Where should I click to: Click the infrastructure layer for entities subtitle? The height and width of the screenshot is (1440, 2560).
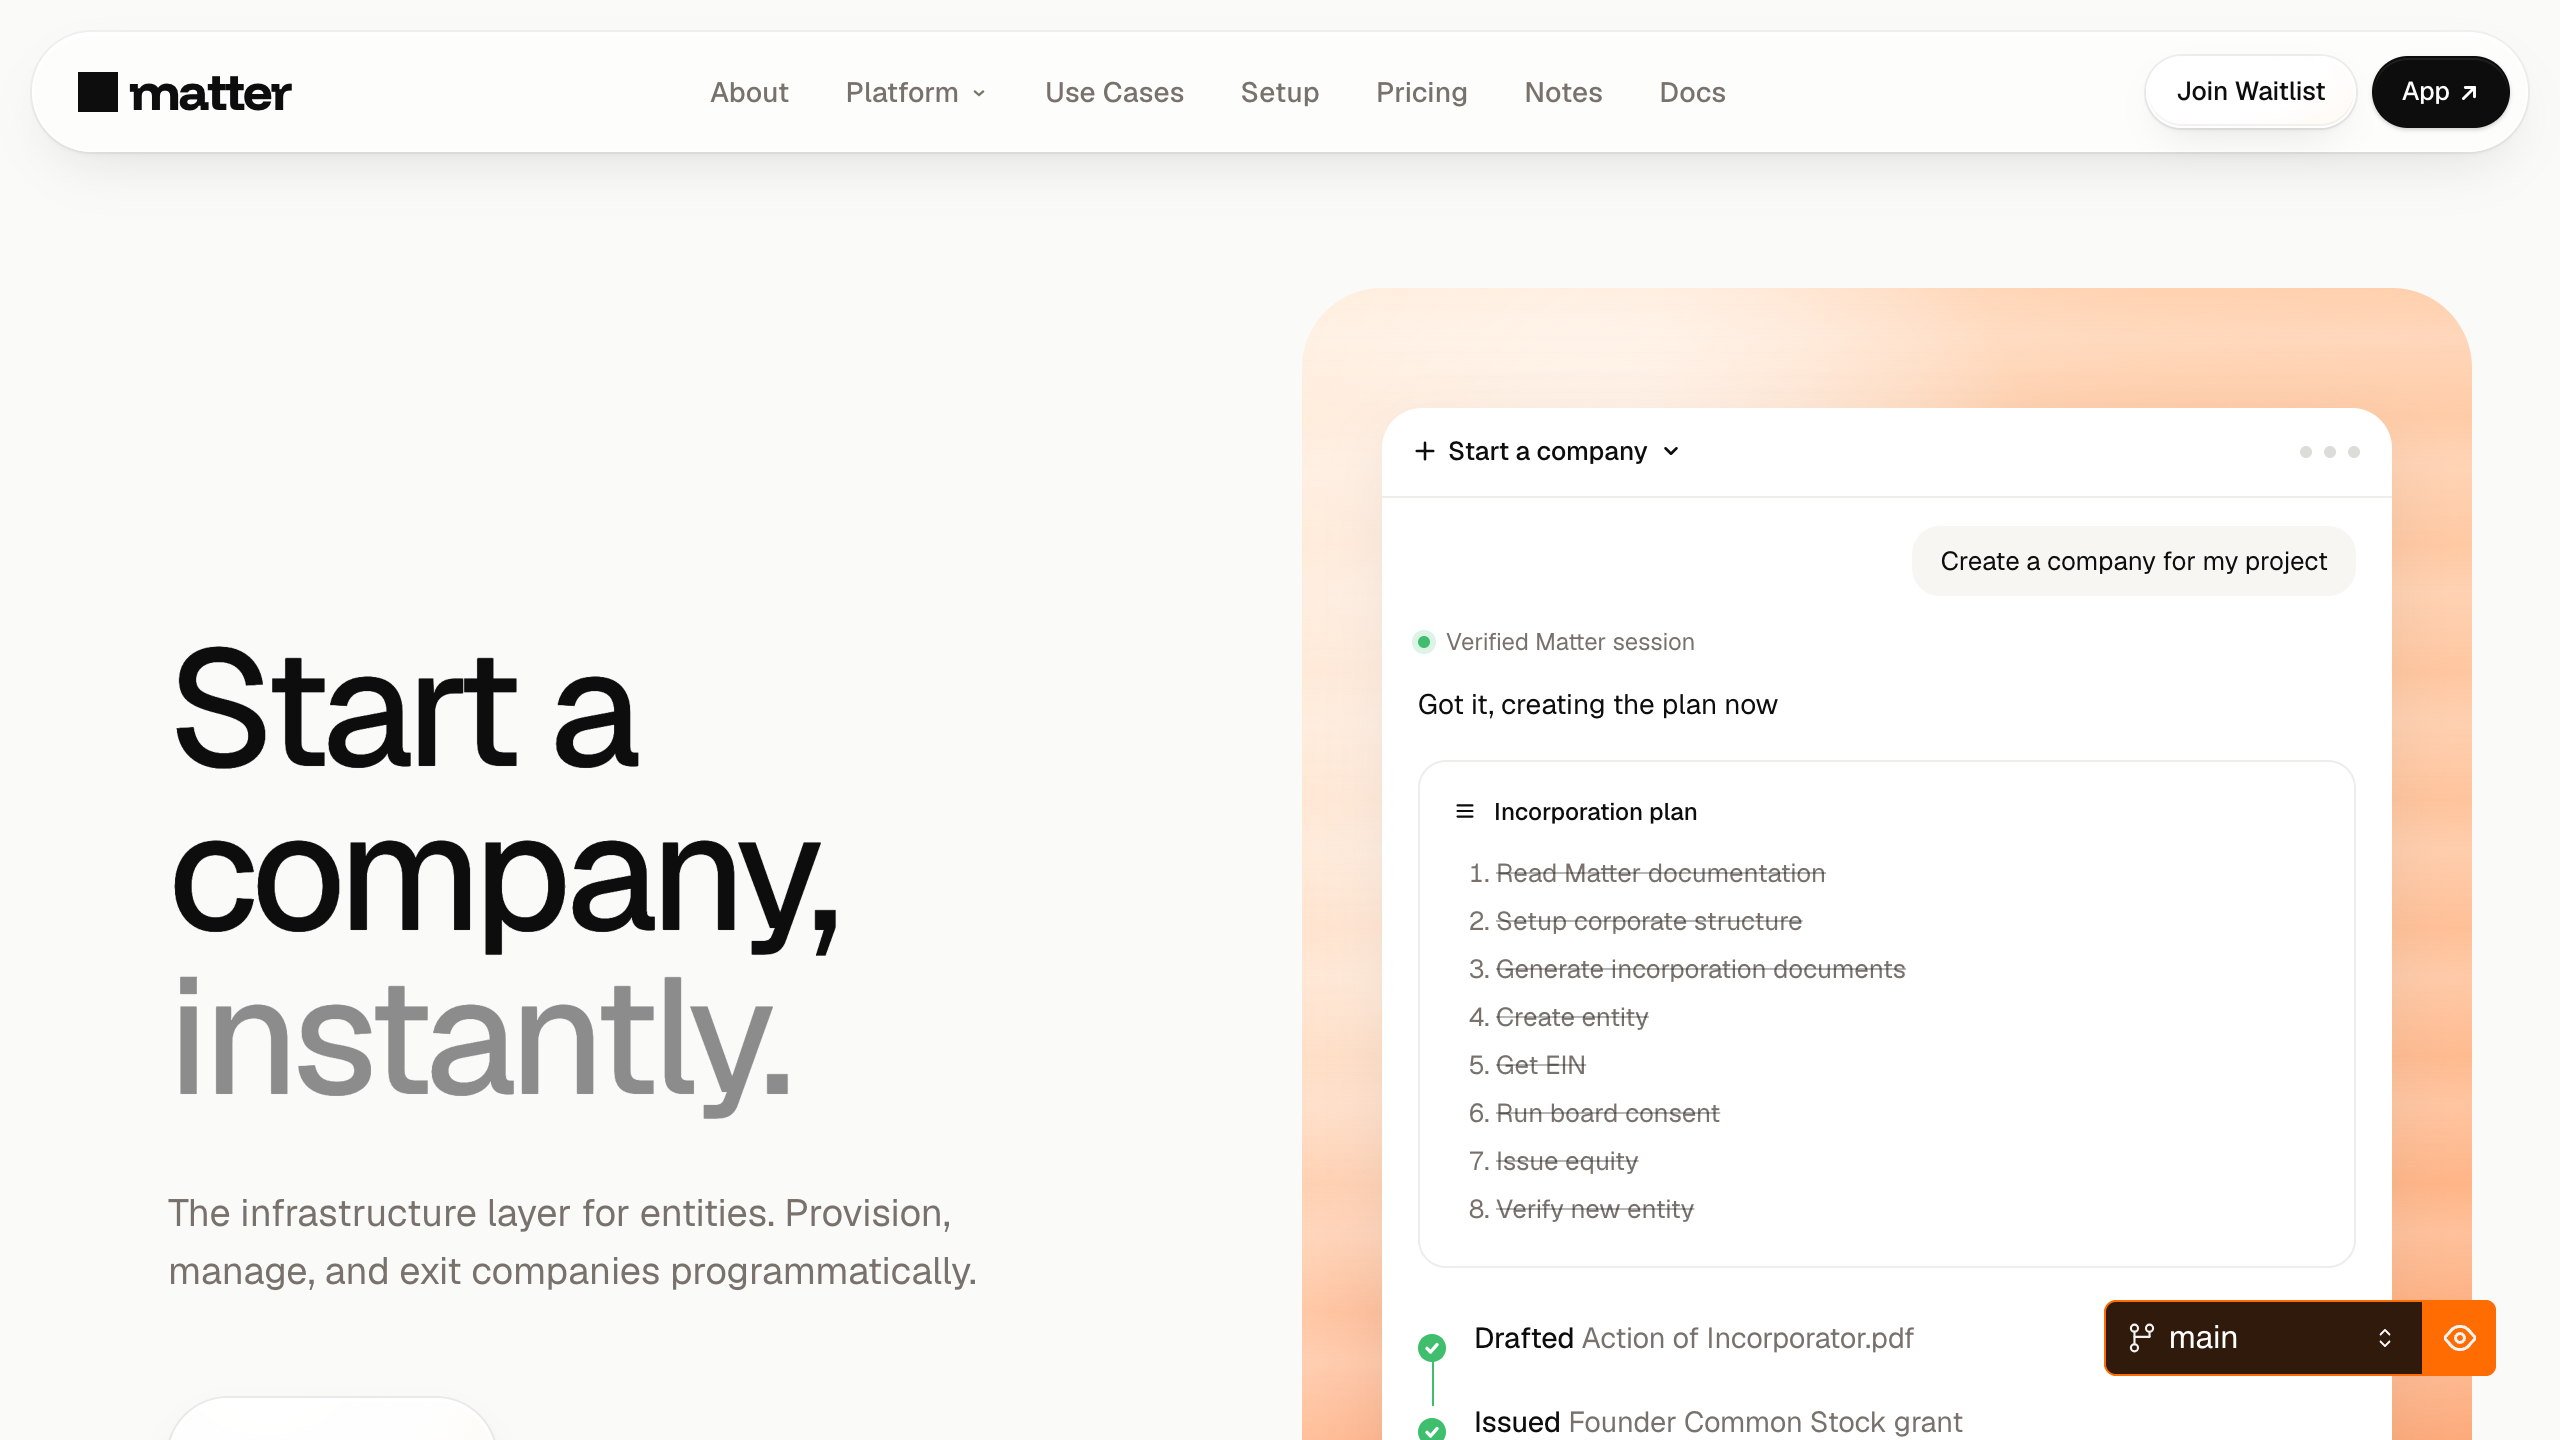tap(572, 1242)
